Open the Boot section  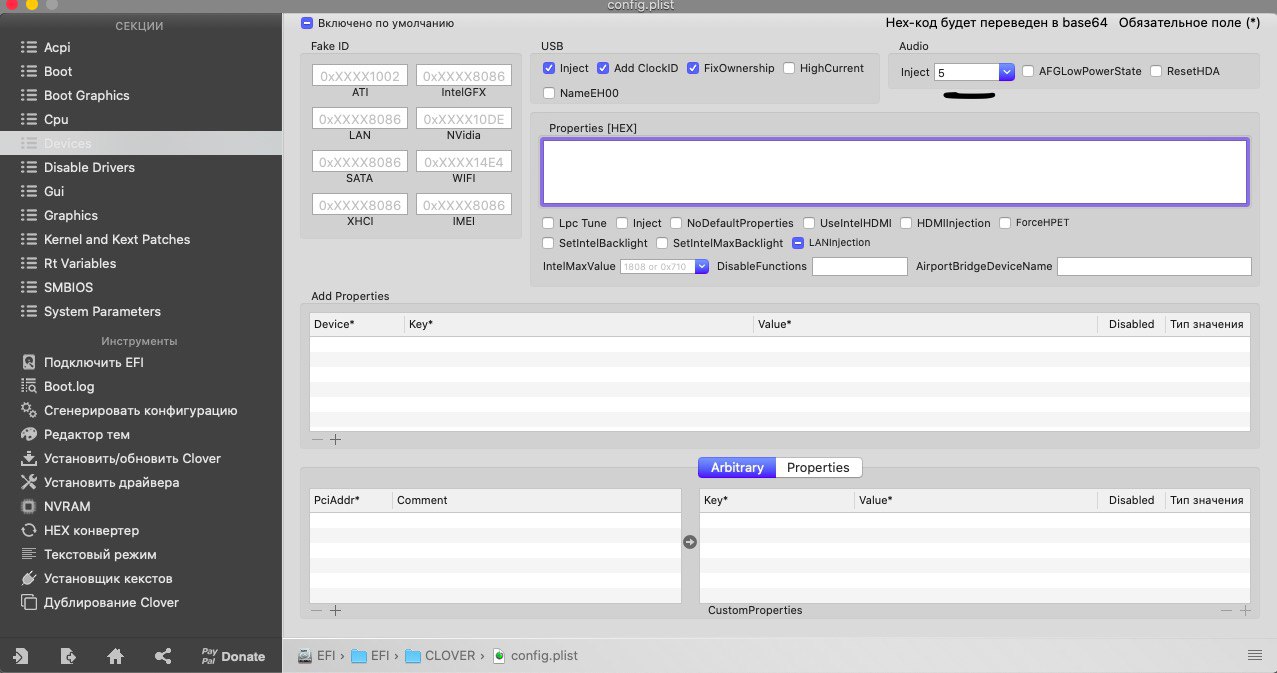tap(140, 71)
